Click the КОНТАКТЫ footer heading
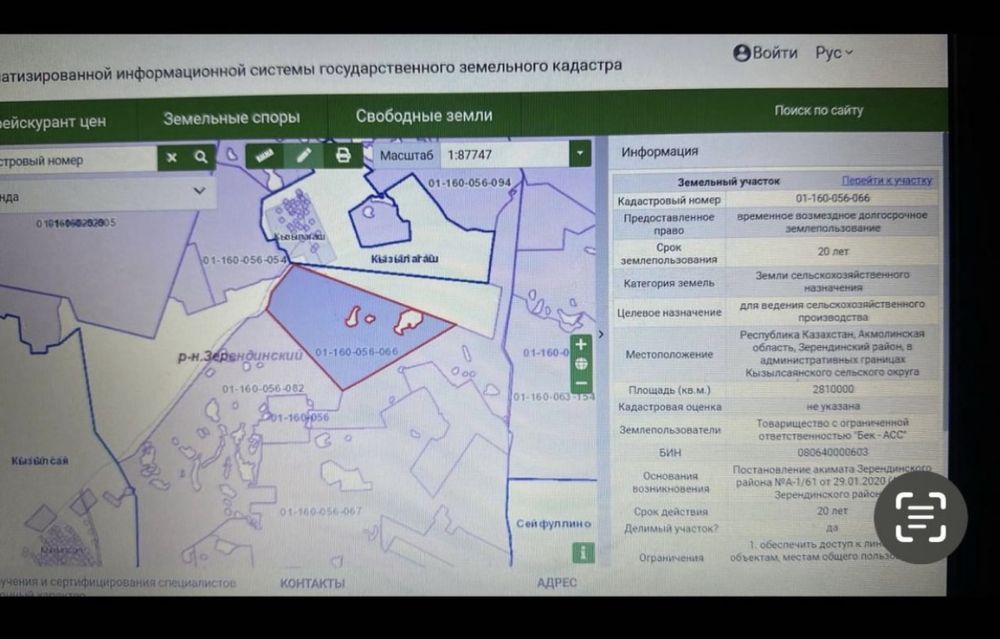The image size is (1000, 639). pos(312,583)
